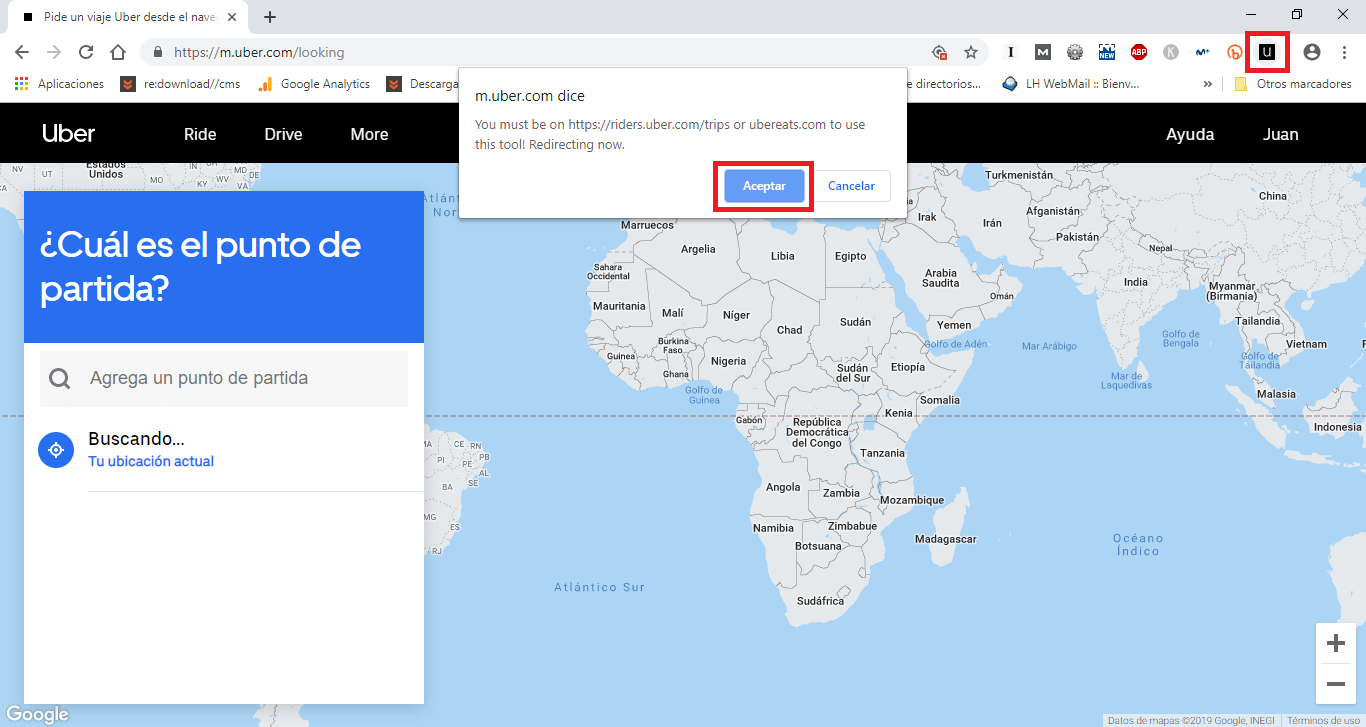Open the Movistar+ extension icon
Image resolution: width=1366 pixels, height=727 pixels.
point(1203,52)
